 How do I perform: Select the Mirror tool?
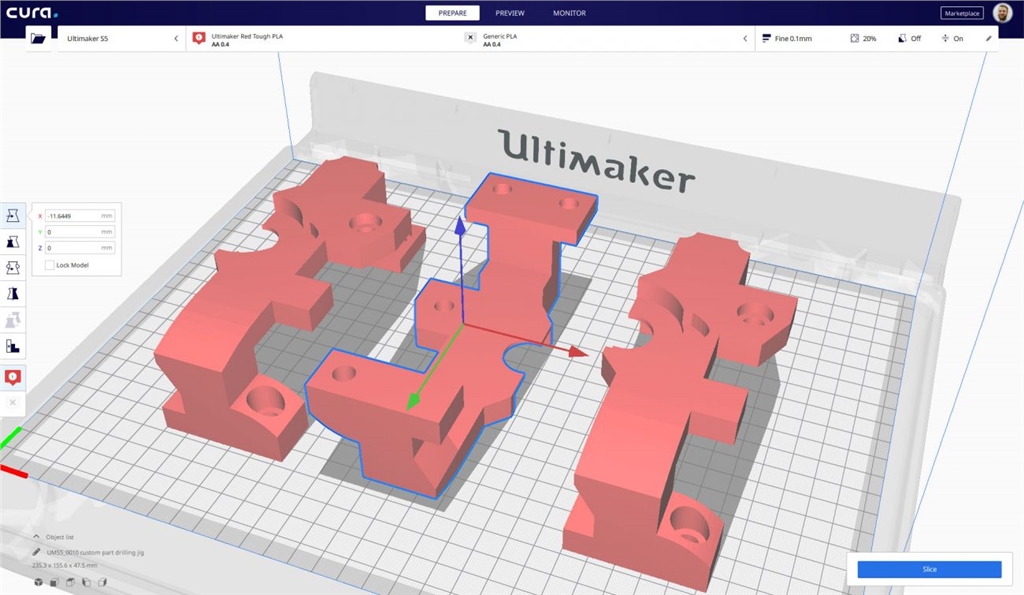[x=14, y=293]
